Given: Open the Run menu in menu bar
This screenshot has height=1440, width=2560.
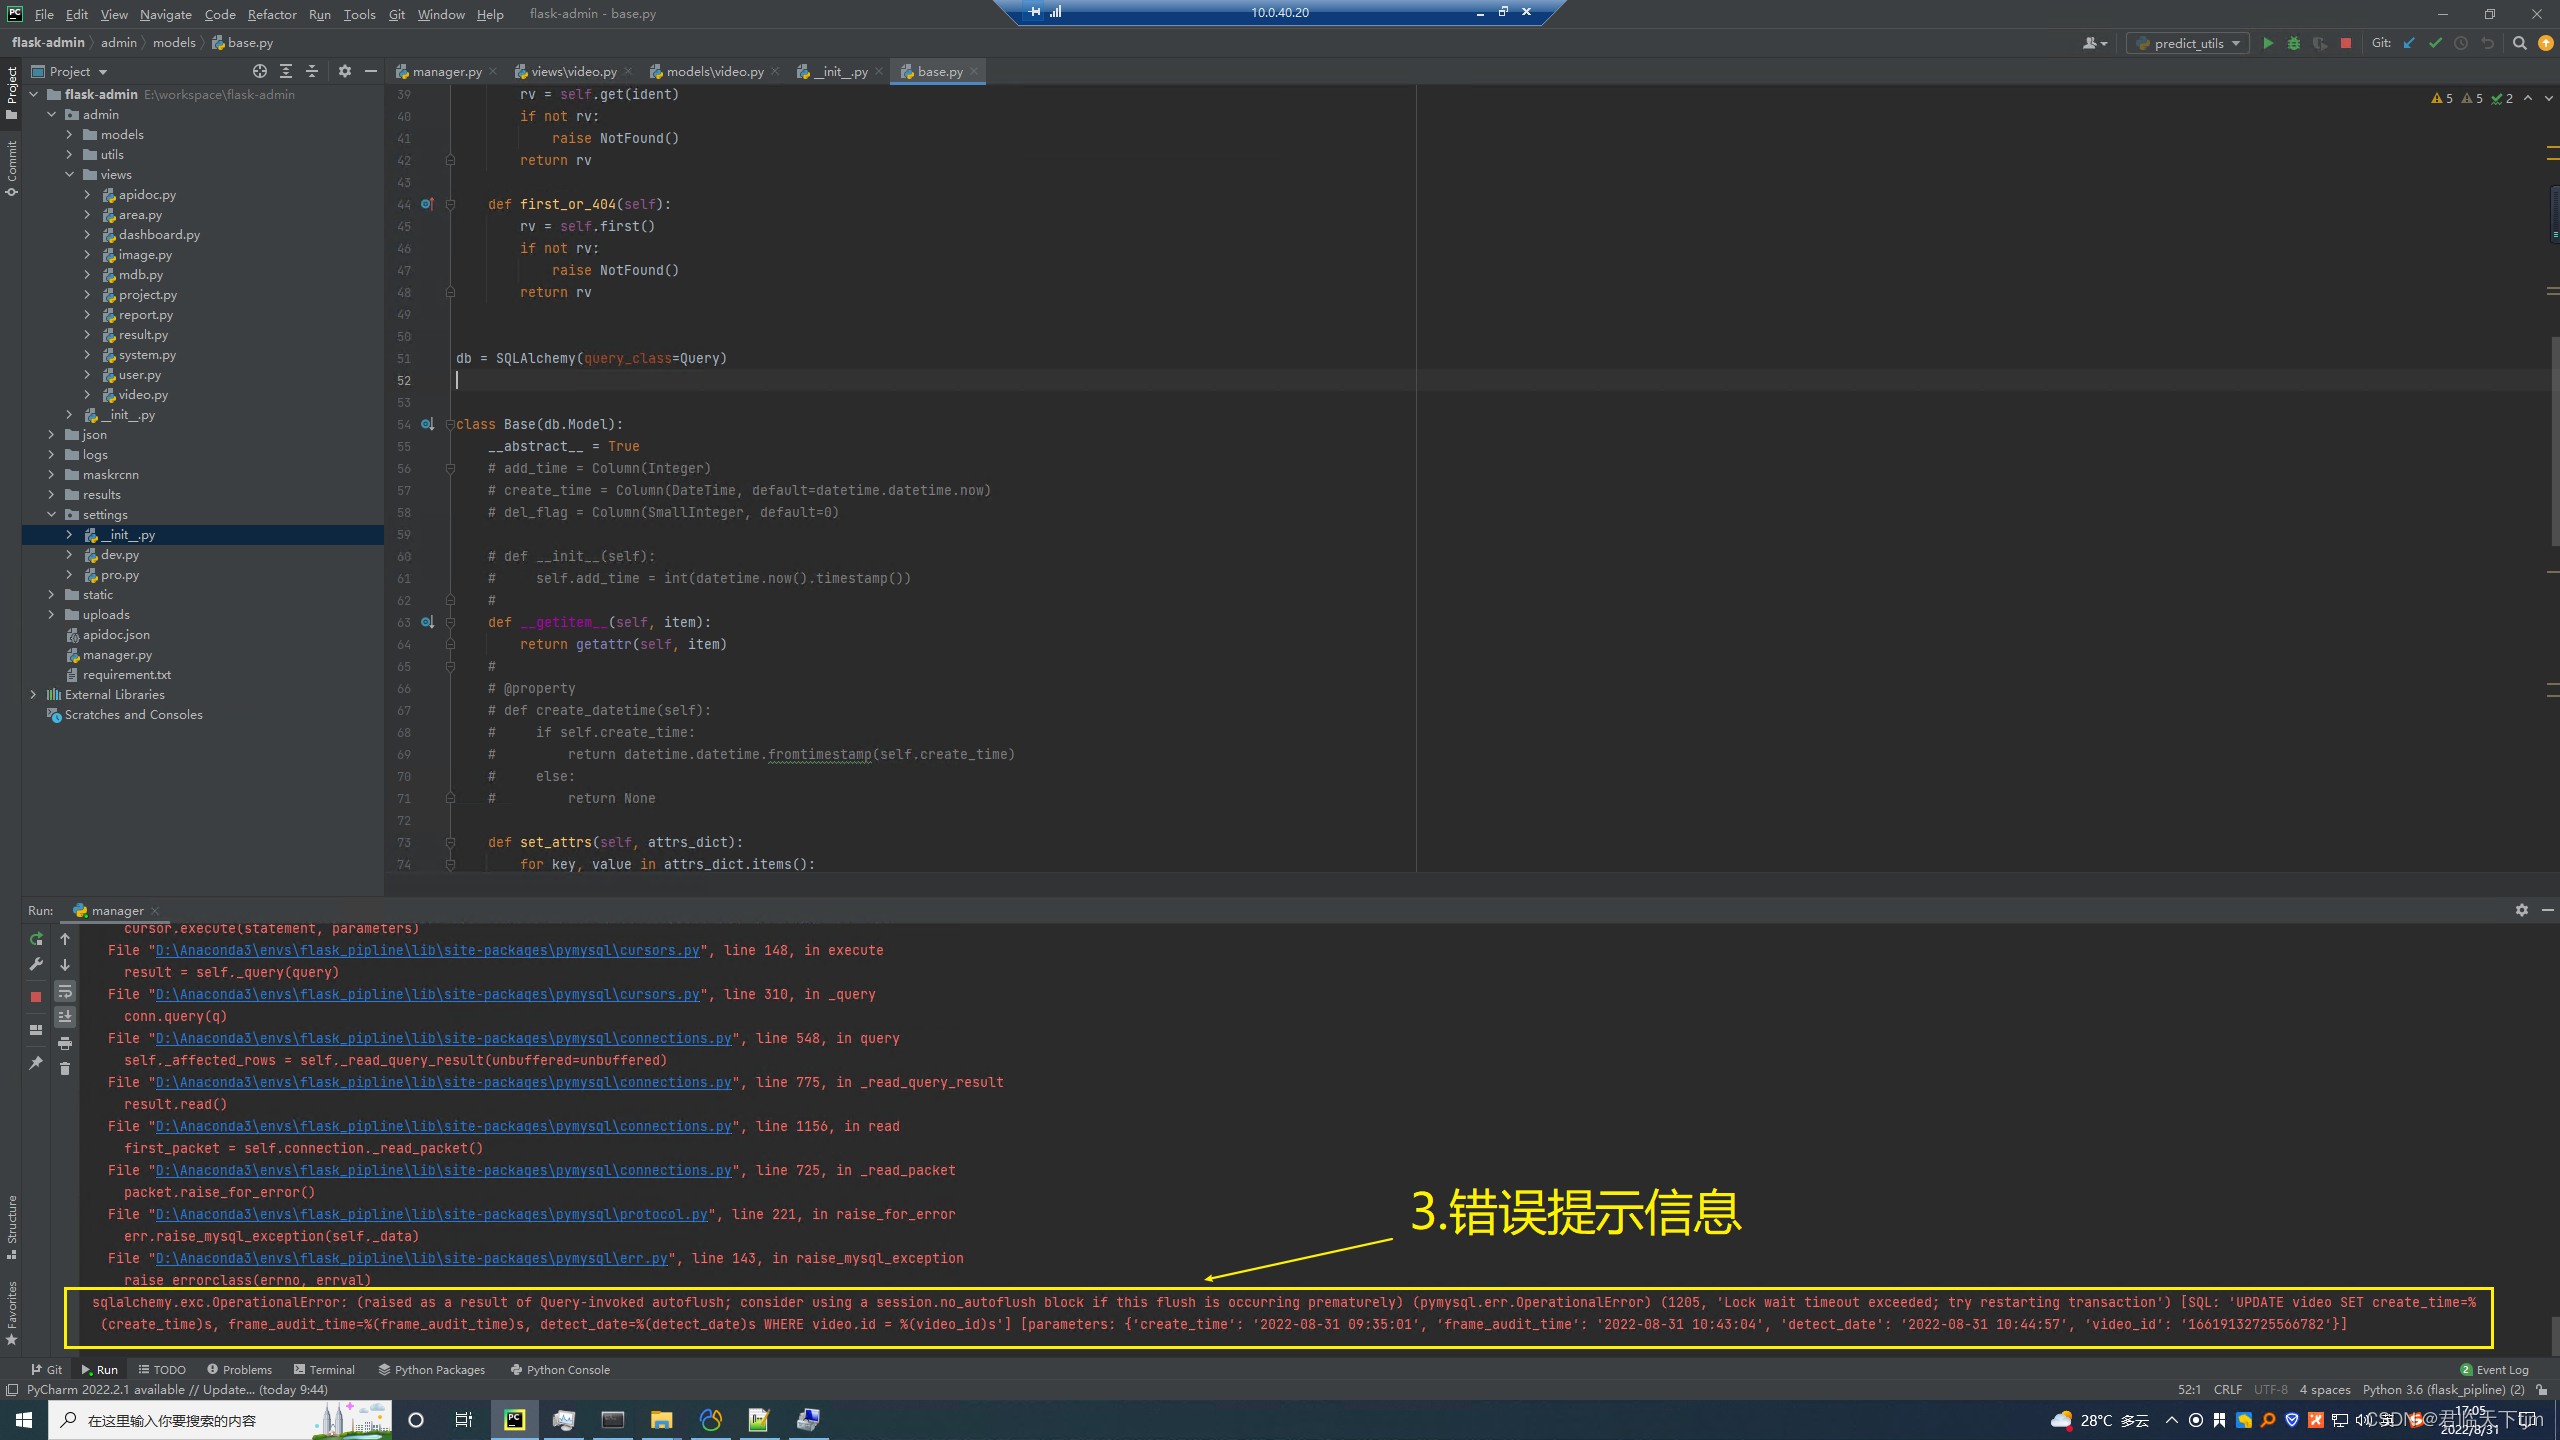Looking at the screenshot, I should 318,14.
